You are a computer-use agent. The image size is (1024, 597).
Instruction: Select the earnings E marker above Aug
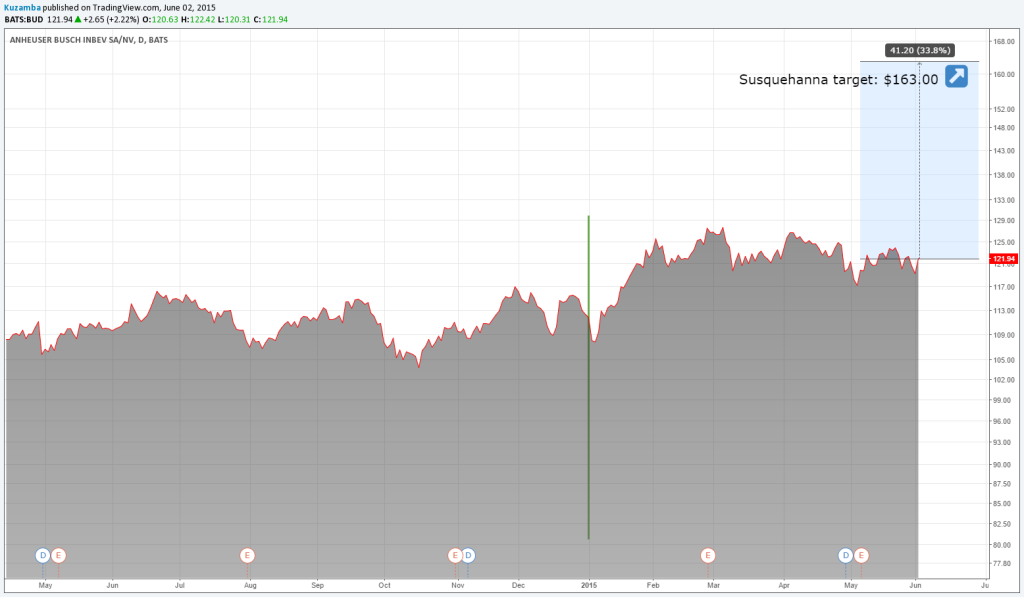(247, 555)
